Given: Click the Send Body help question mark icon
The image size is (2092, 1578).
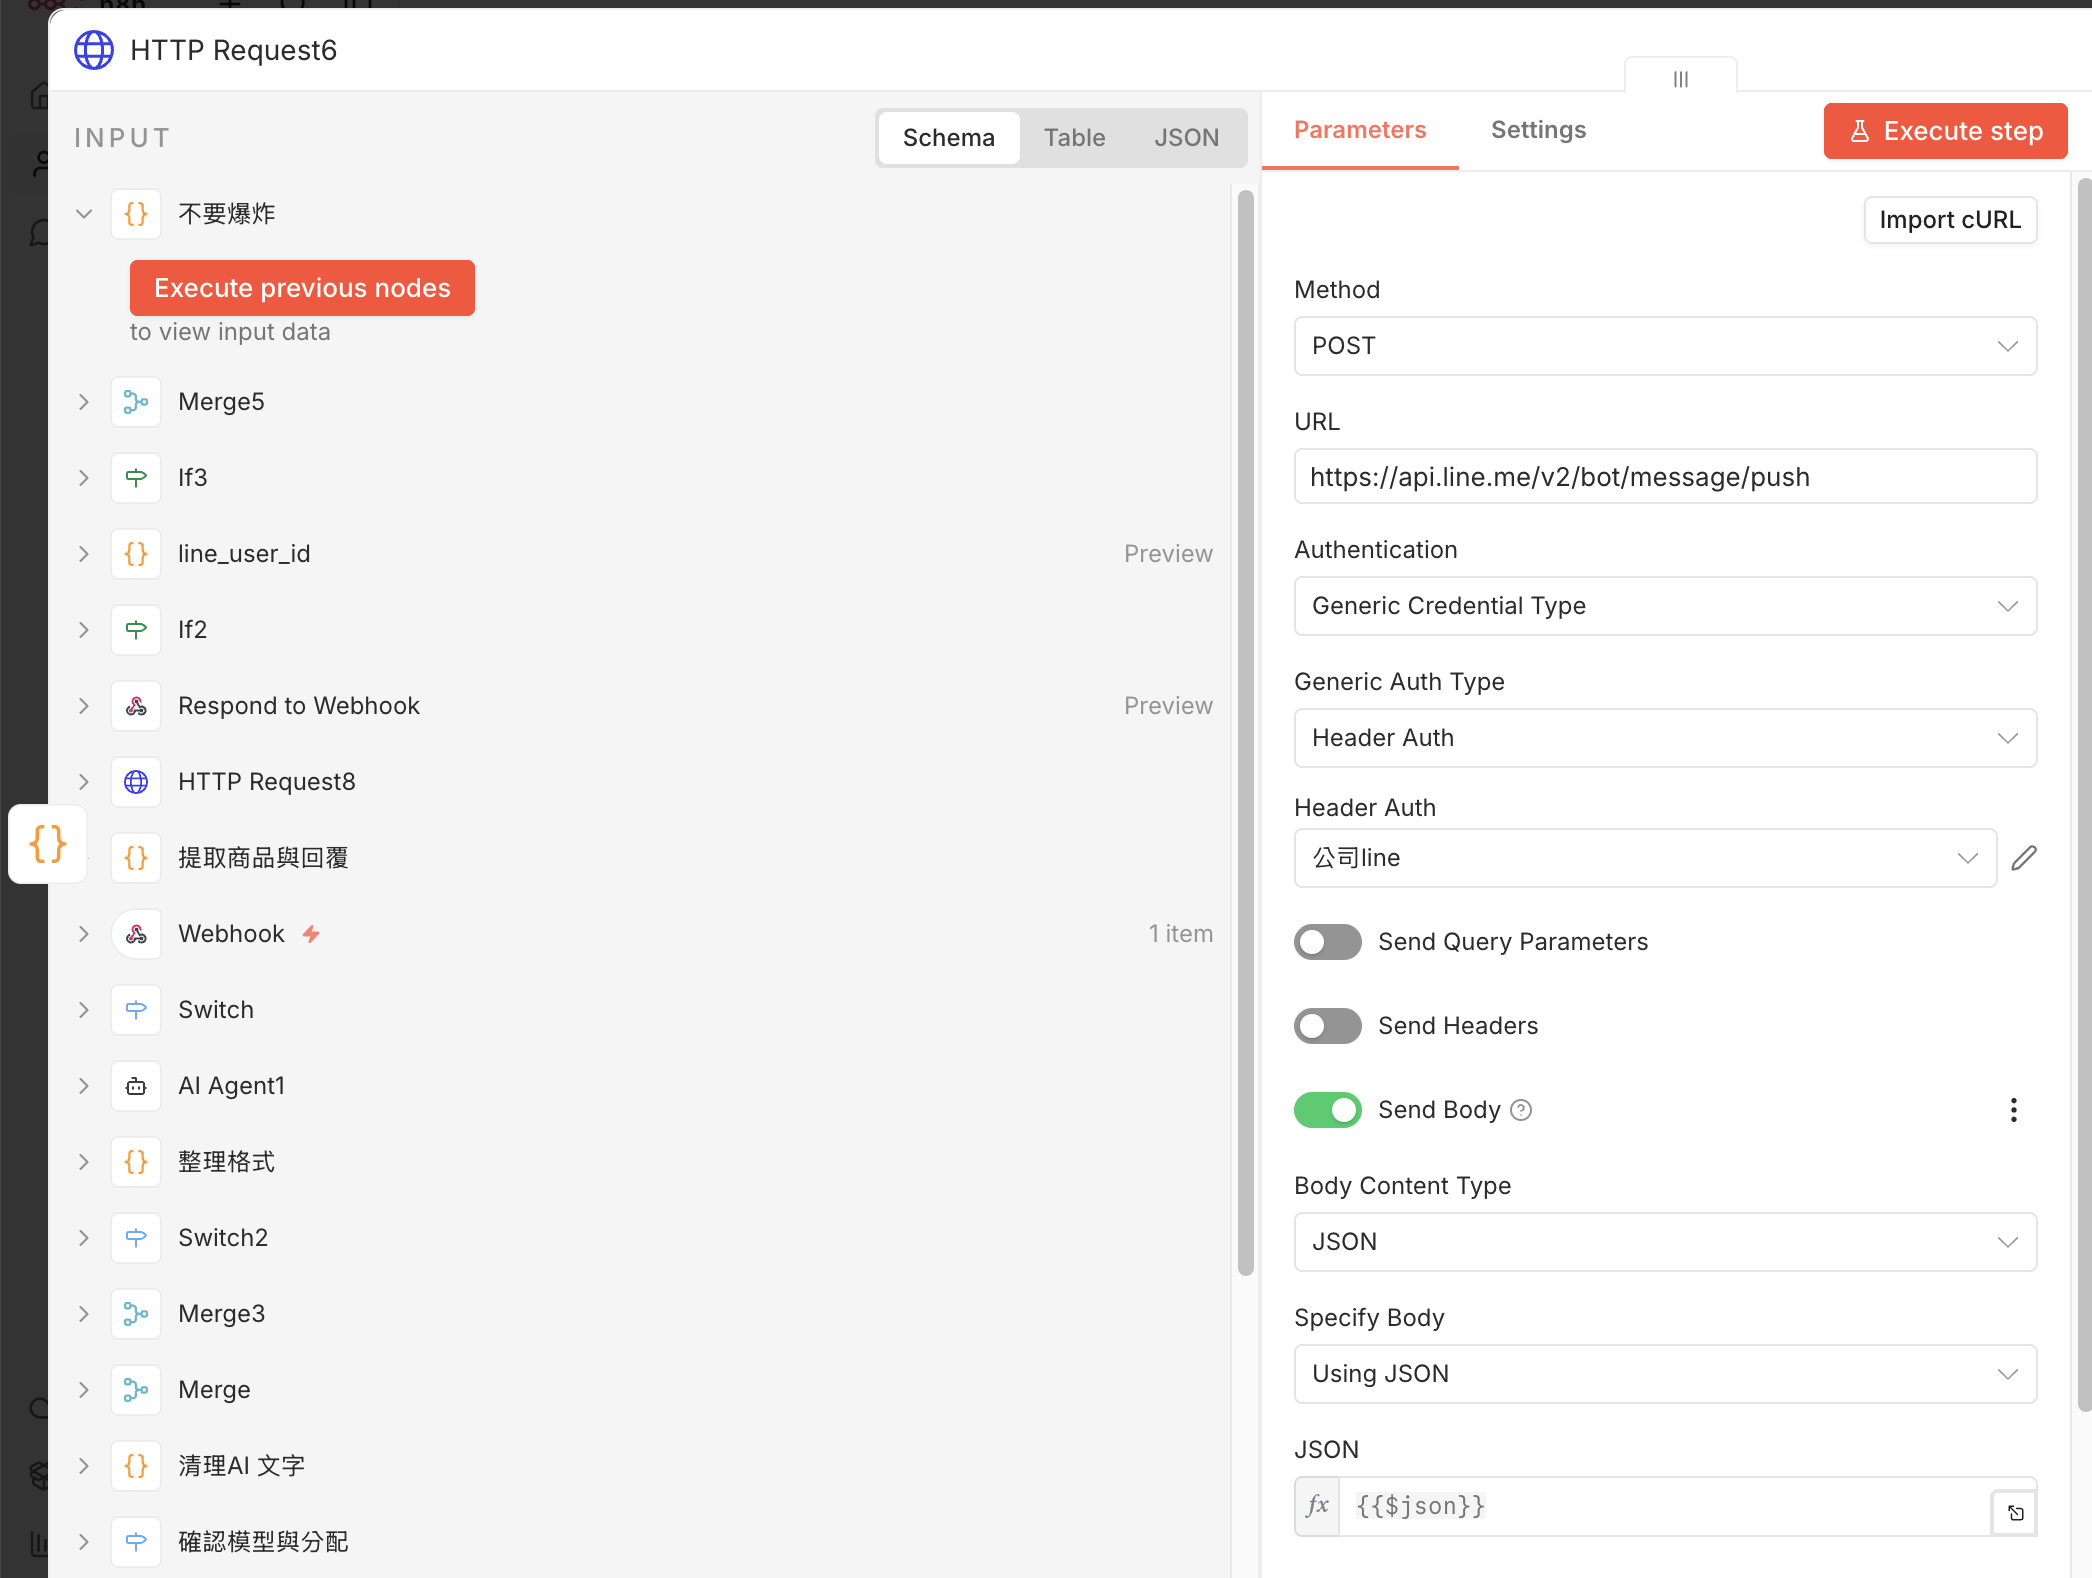Looking at the screenshot, I should tap(1521, 1110).
